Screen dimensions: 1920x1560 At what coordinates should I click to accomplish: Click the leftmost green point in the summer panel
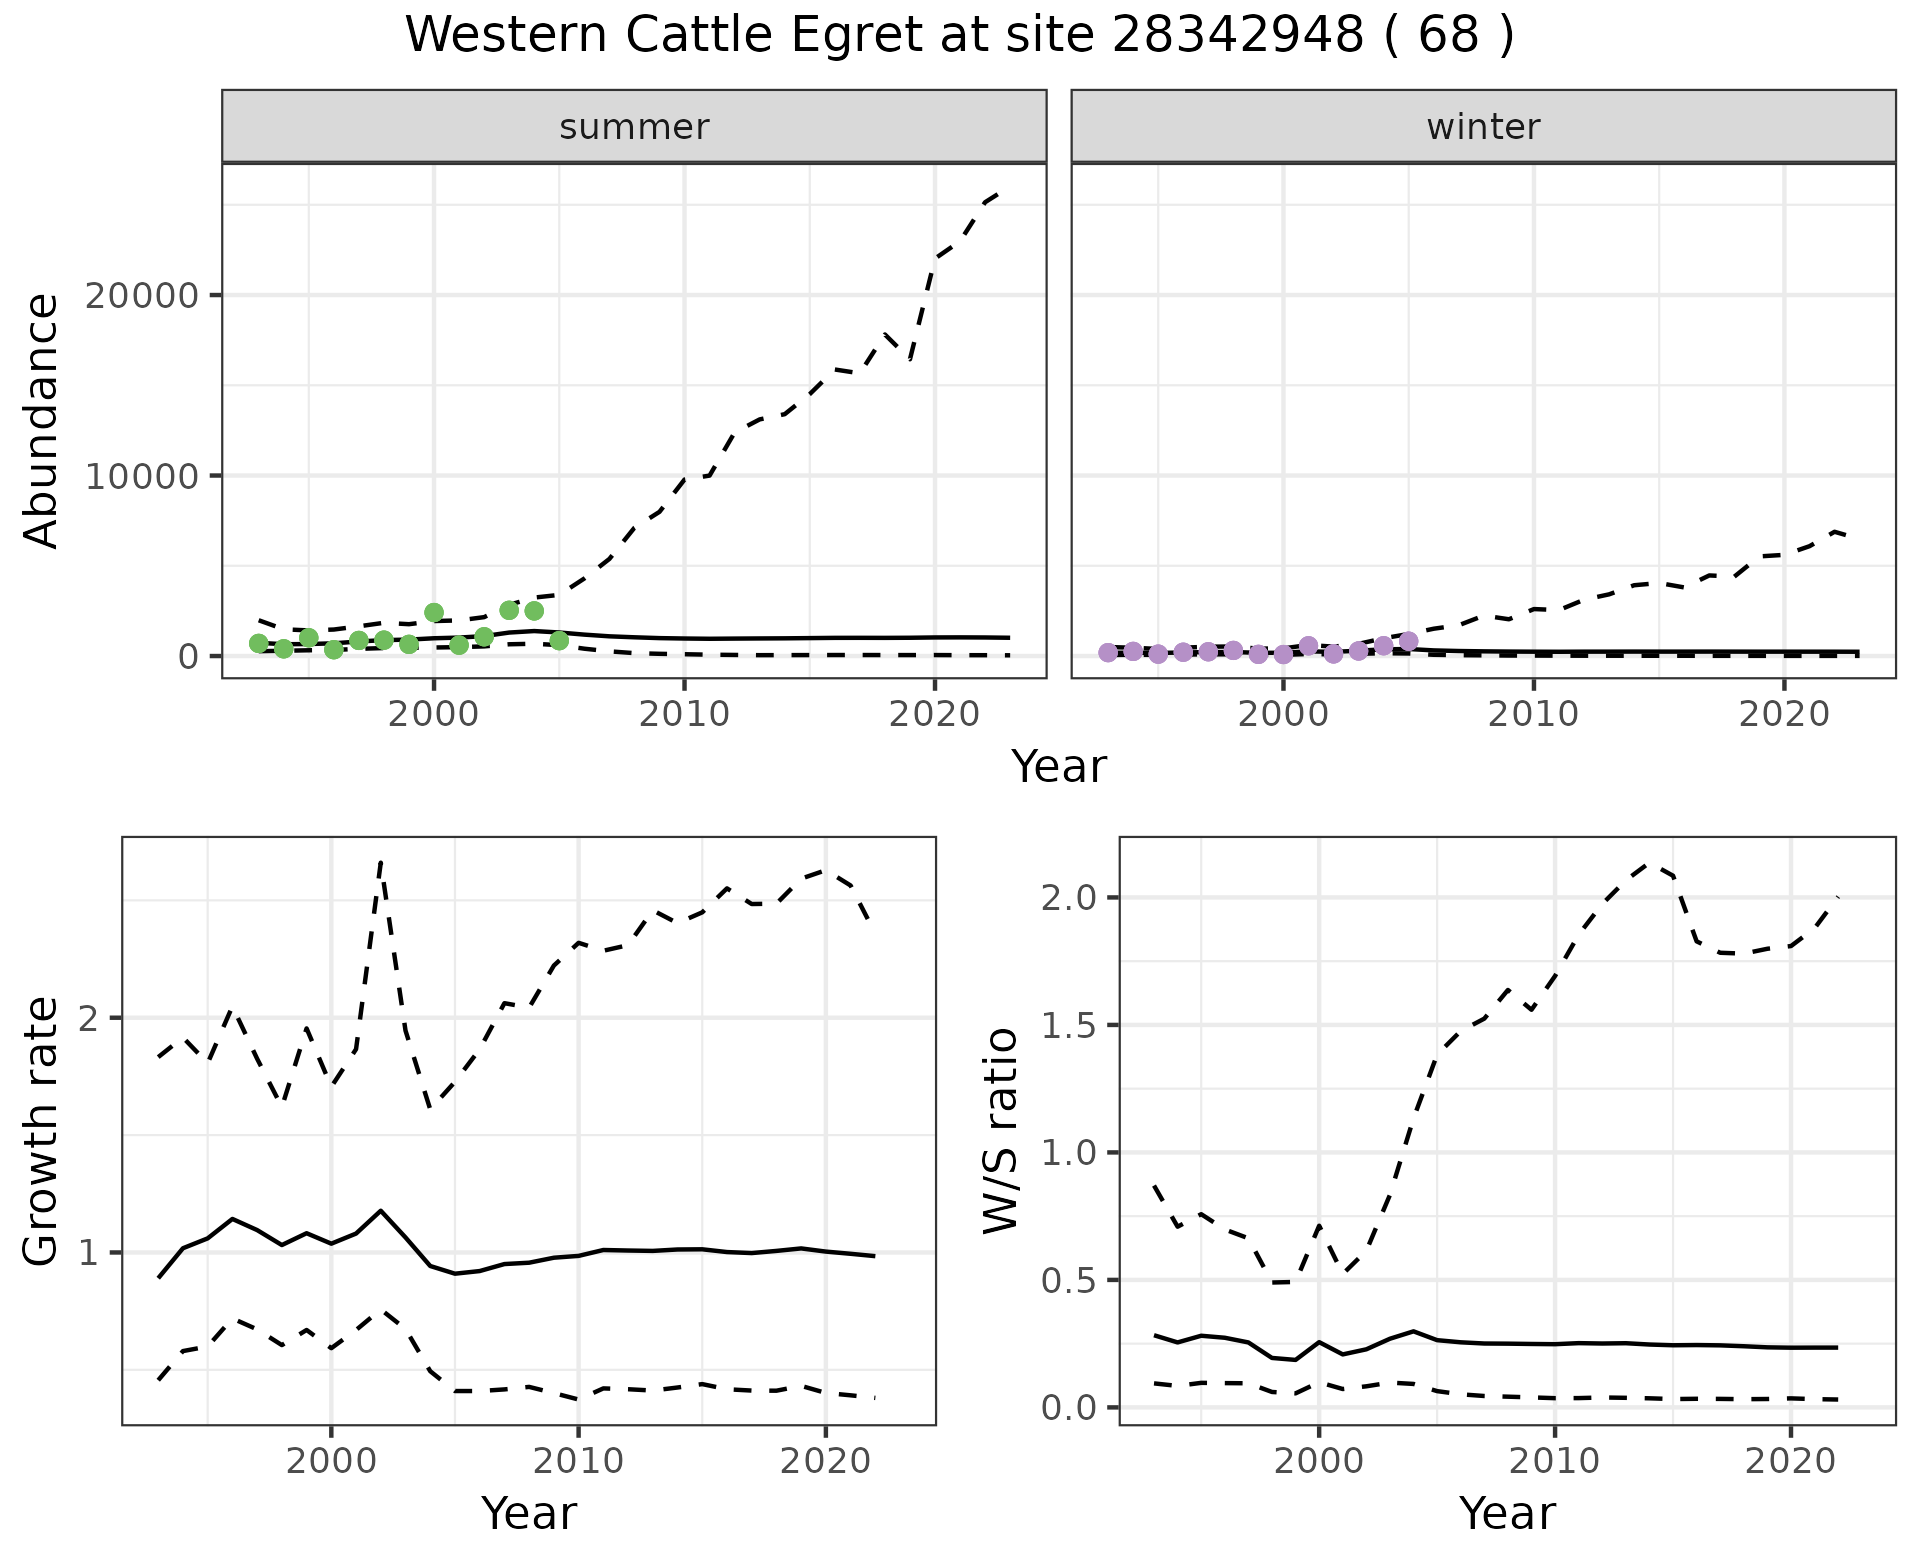259,643
